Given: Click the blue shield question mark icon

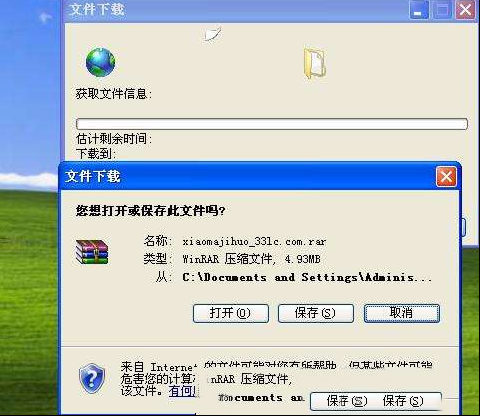Looking at the screenshot, I should click(x=92, y=378).
